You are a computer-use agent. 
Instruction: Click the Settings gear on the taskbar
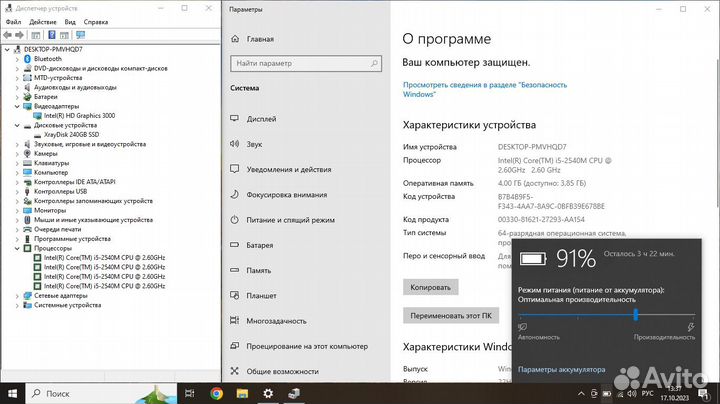click(268, 393)
